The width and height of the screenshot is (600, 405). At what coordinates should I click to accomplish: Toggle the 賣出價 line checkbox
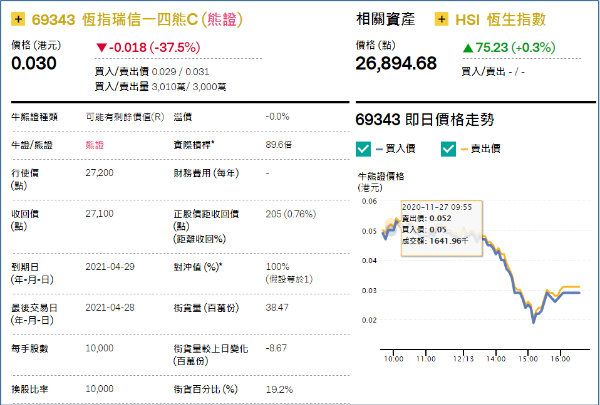click(448, 149)
